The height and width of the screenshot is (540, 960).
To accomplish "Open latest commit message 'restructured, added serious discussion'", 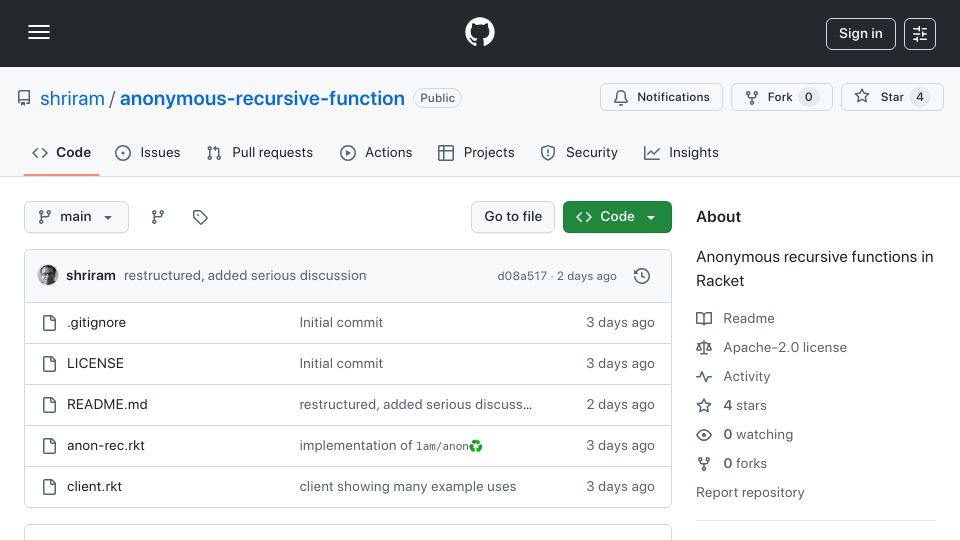I will pos(245,276).
